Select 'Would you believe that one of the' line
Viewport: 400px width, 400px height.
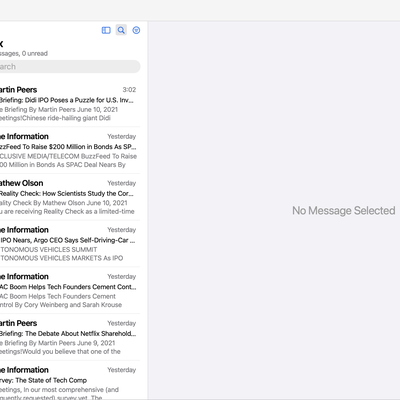point(71,351)
